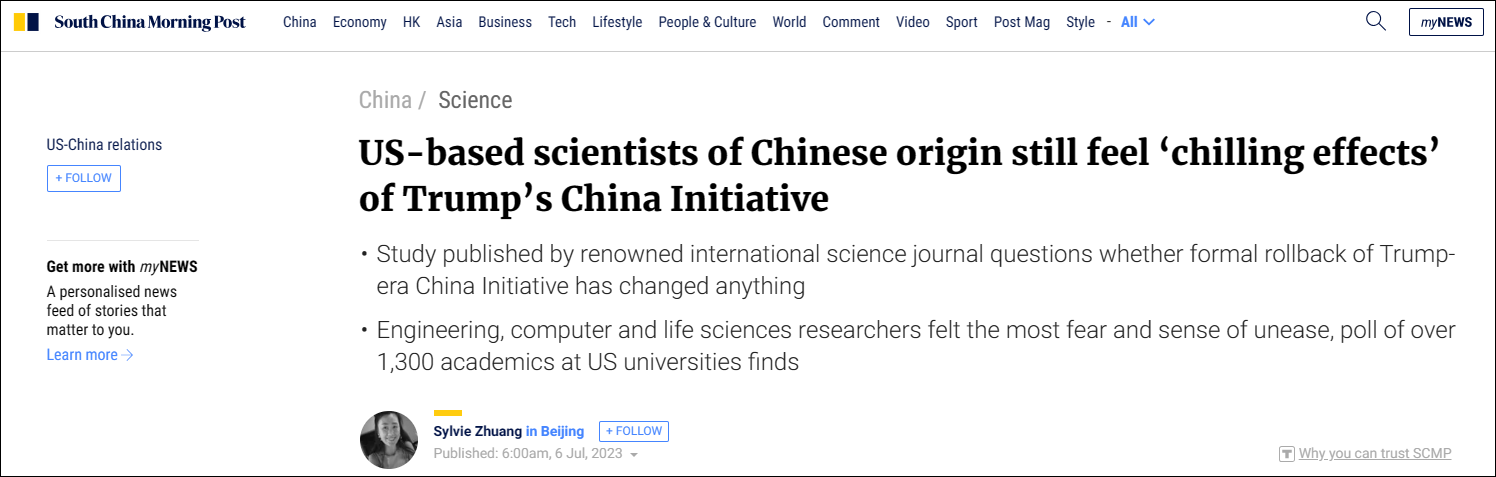Open the myNEWS button
Screen dimensions: 1496x477
[1446, 22]
